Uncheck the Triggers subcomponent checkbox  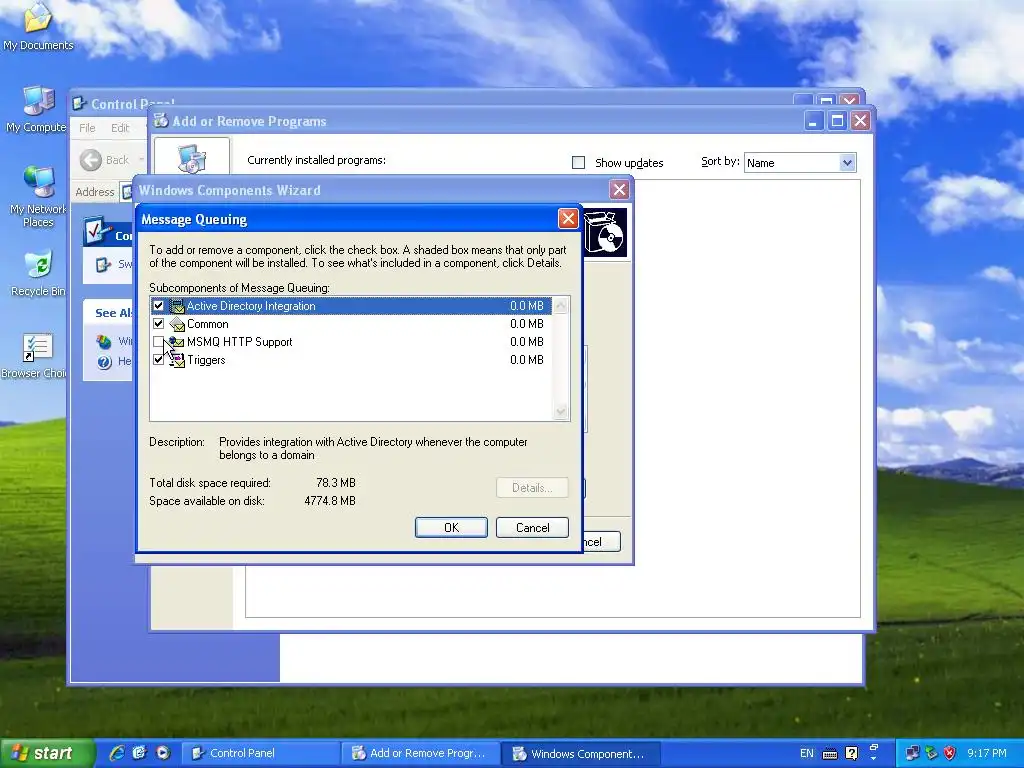[x=158, y=360]
